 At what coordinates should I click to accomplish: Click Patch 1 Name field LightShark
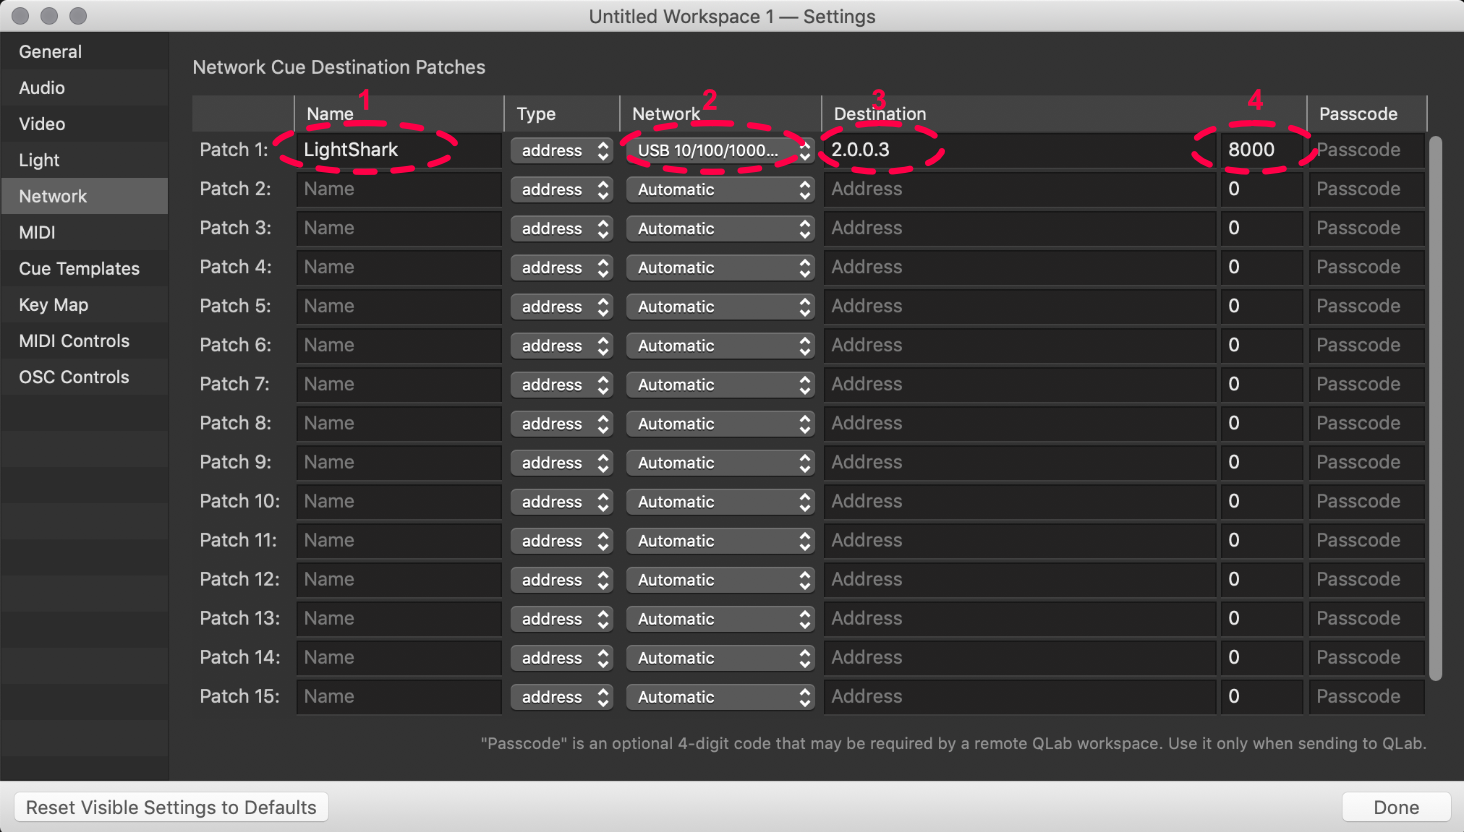(x=399, y=150)
